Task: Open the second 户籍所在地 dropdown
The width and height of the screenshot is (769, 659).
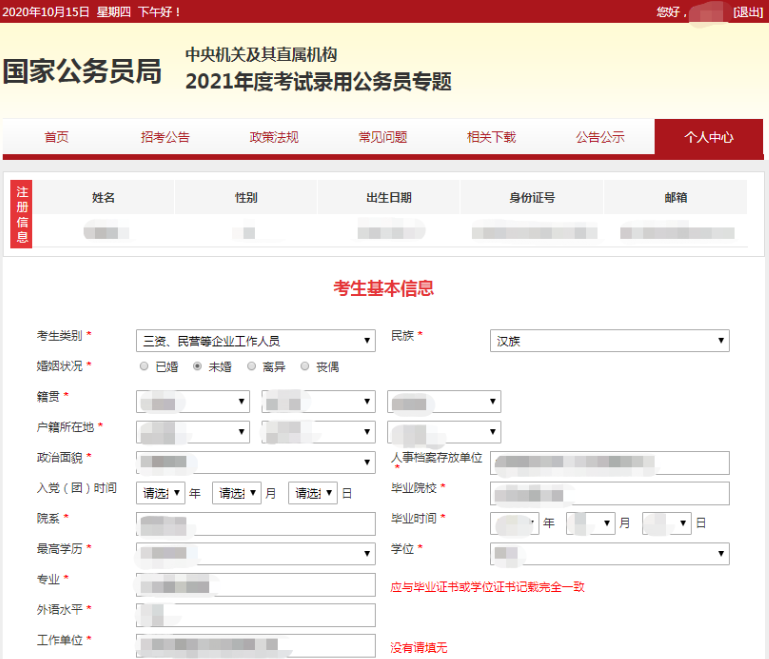Action: click(318, 432)
